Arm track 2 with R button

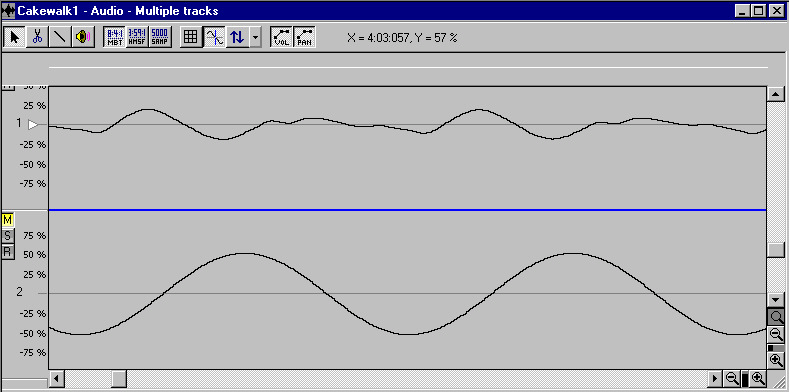pos(8,251)
